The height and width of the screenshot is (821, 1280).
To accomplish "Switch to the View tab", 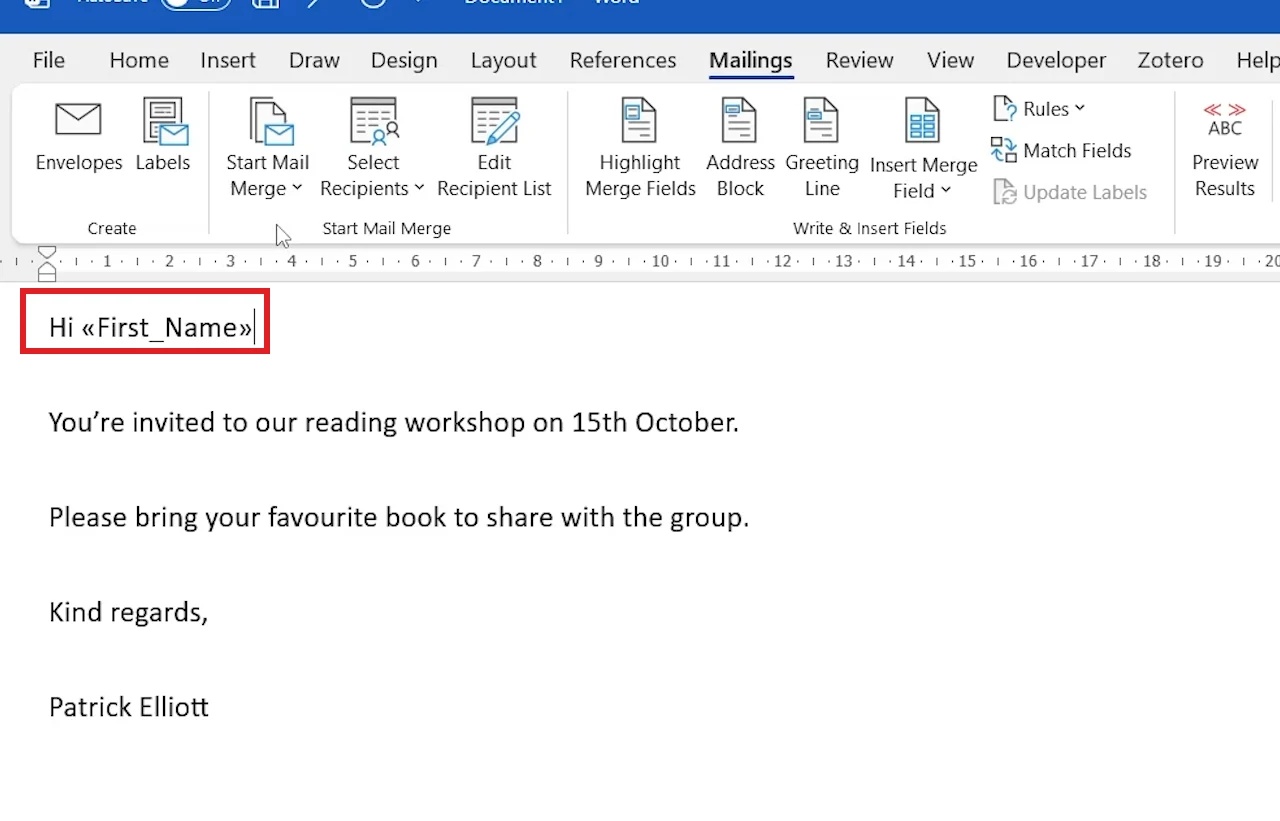I will click(950, 60).
